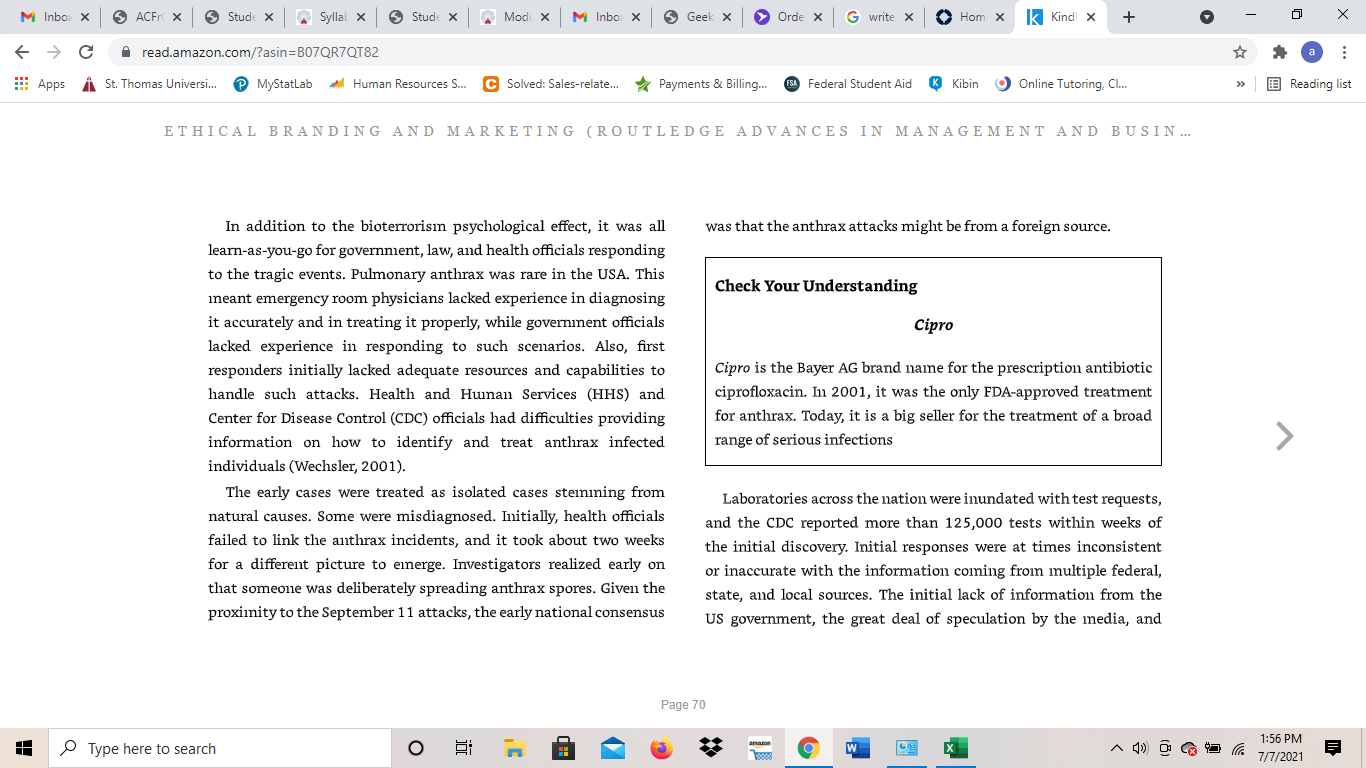Close the Kindle tab
Screen dimensions: 1366x768
click(x=1090, y=17)
